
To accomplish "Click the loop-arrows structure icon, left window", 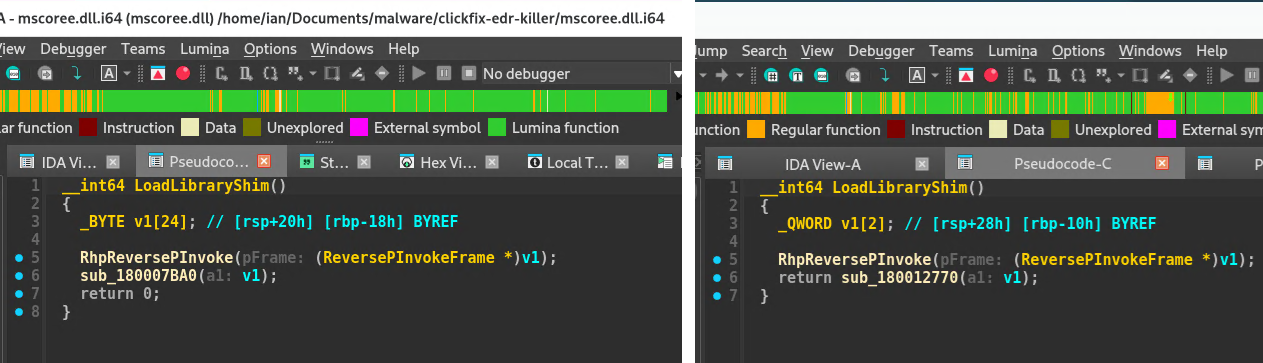I will click(270, 73).
